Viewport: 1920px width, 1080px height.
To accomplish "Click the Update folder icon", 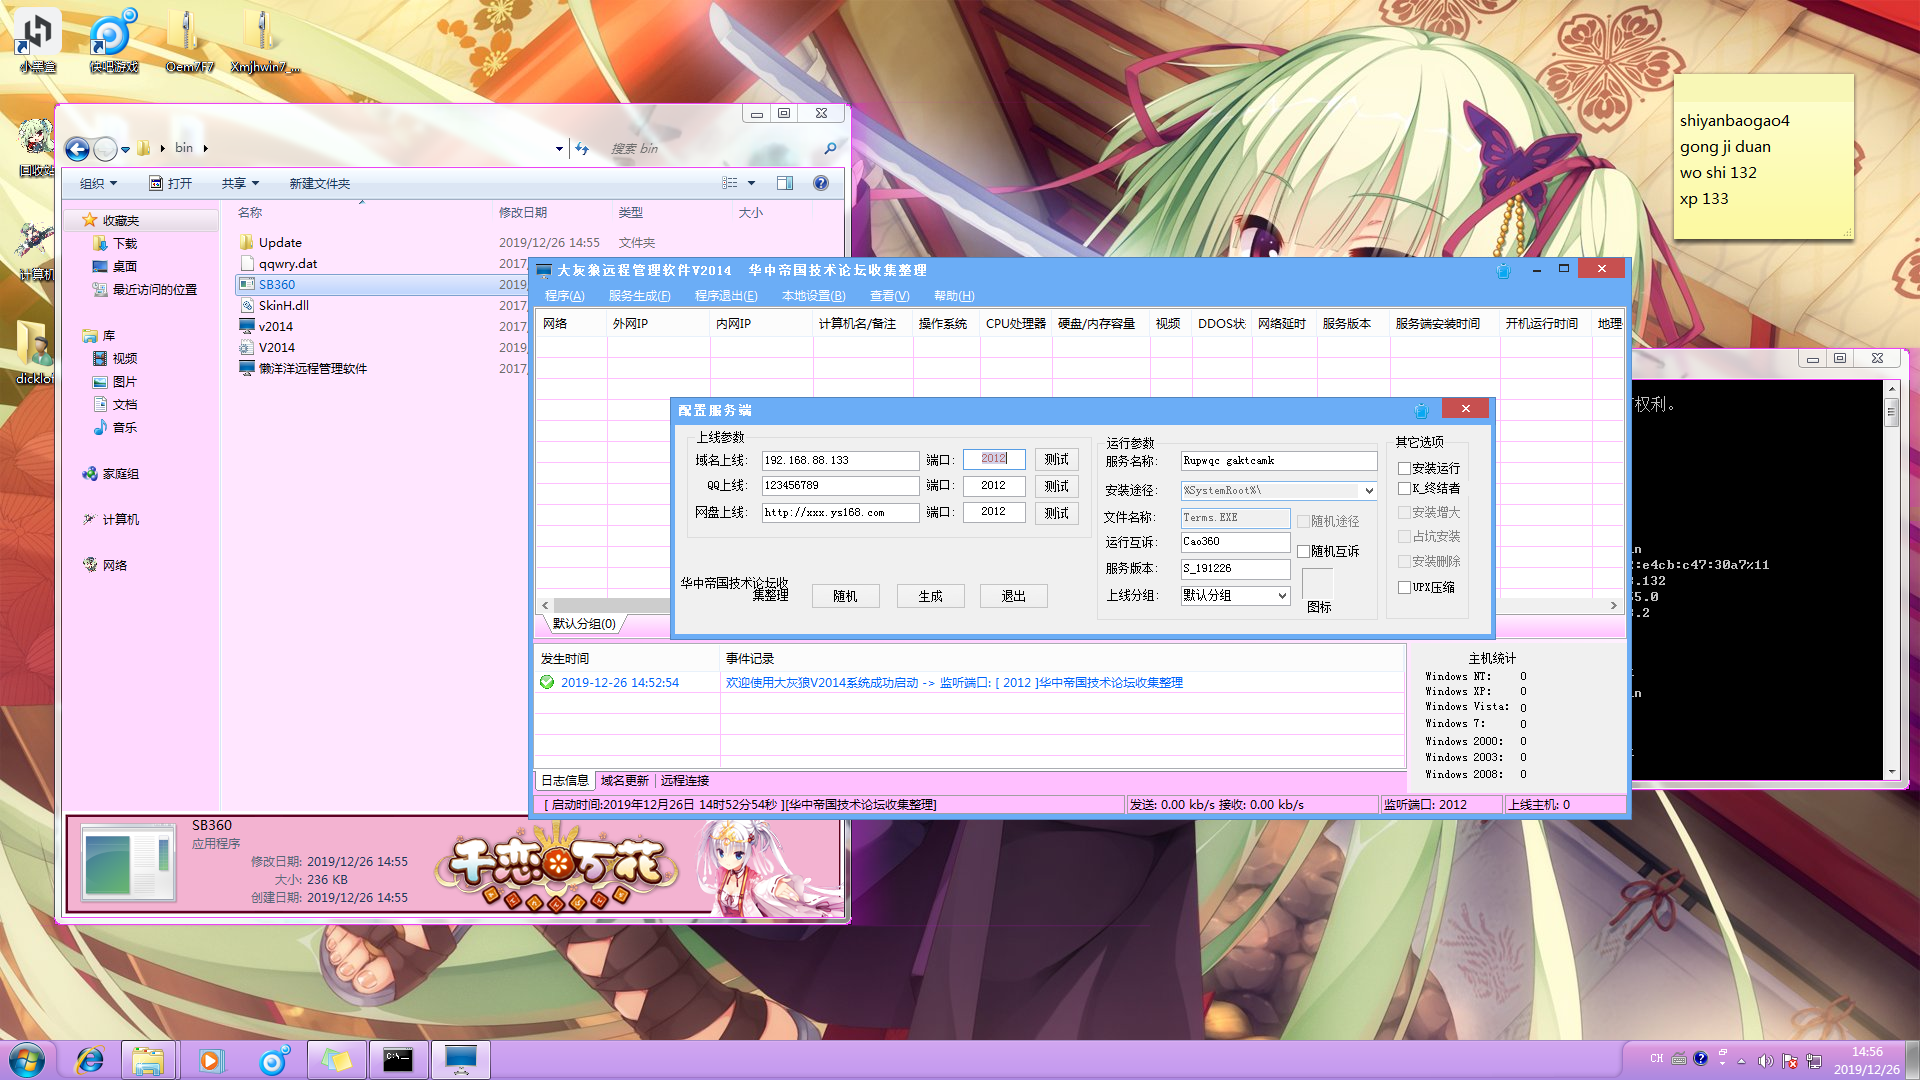I will (x=246, y=243).
